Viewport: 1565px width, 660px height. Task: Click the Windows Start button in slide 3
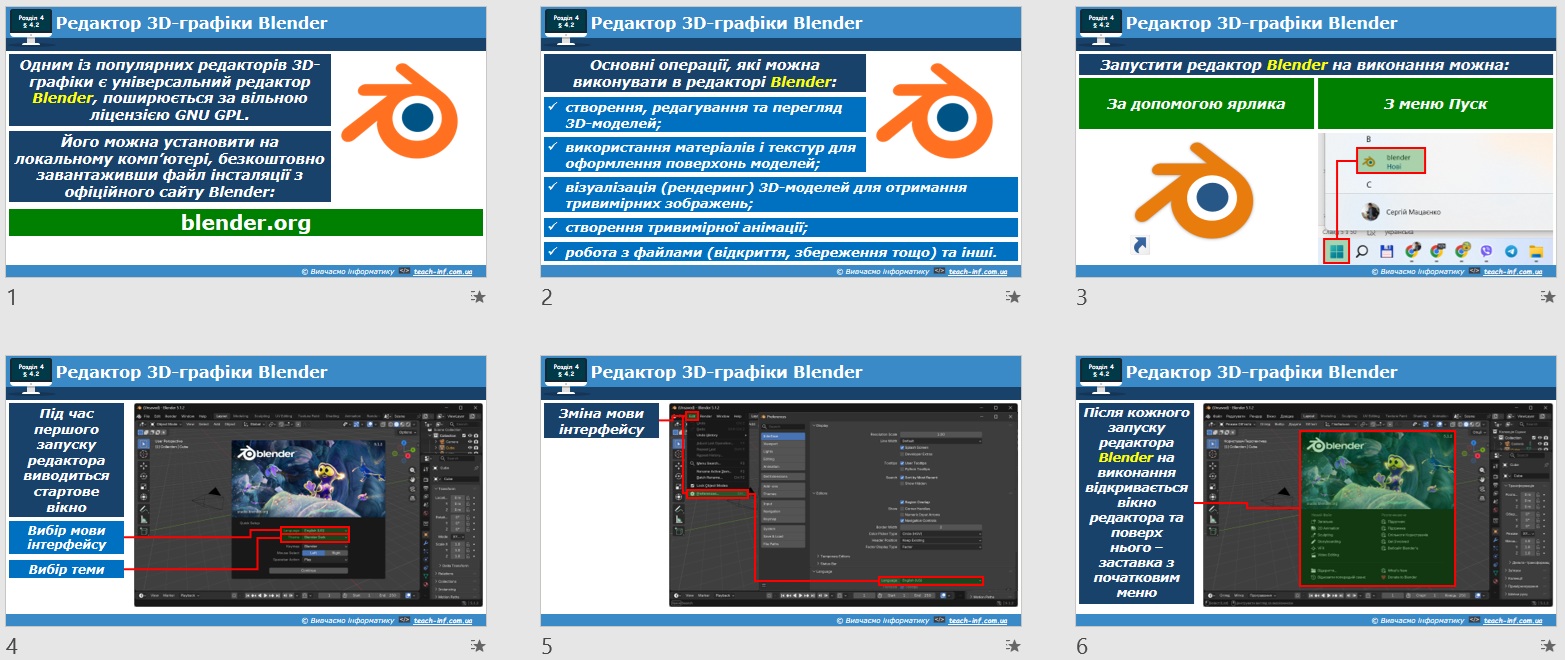[1335, 251]
